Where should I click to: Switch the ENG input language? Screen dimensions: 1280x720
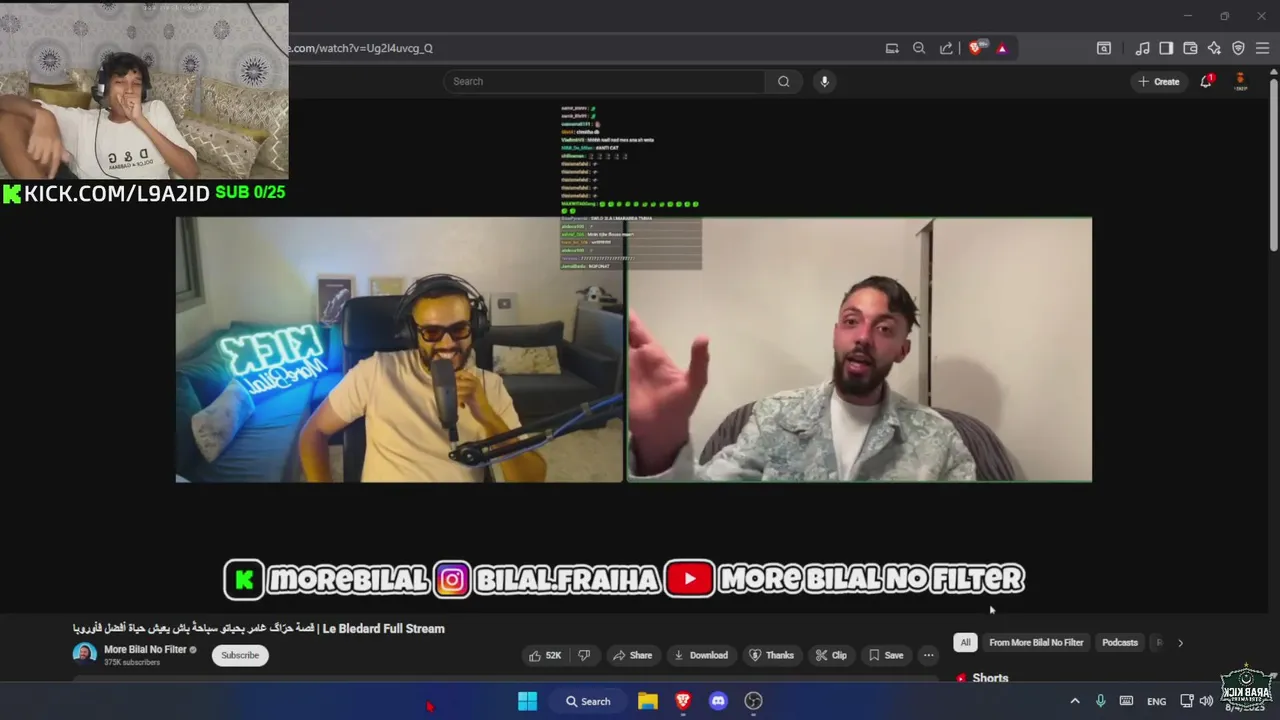[x=1156, y=701]
